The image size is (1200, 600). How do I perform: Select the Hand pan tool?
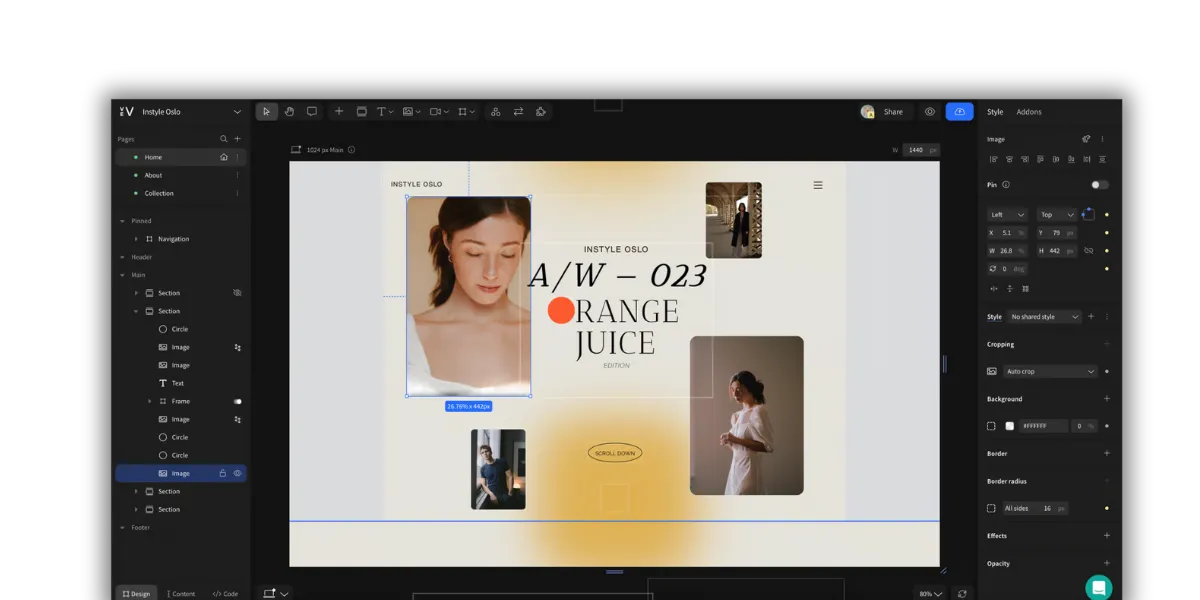pyautogui.click(x=289, y=111)
